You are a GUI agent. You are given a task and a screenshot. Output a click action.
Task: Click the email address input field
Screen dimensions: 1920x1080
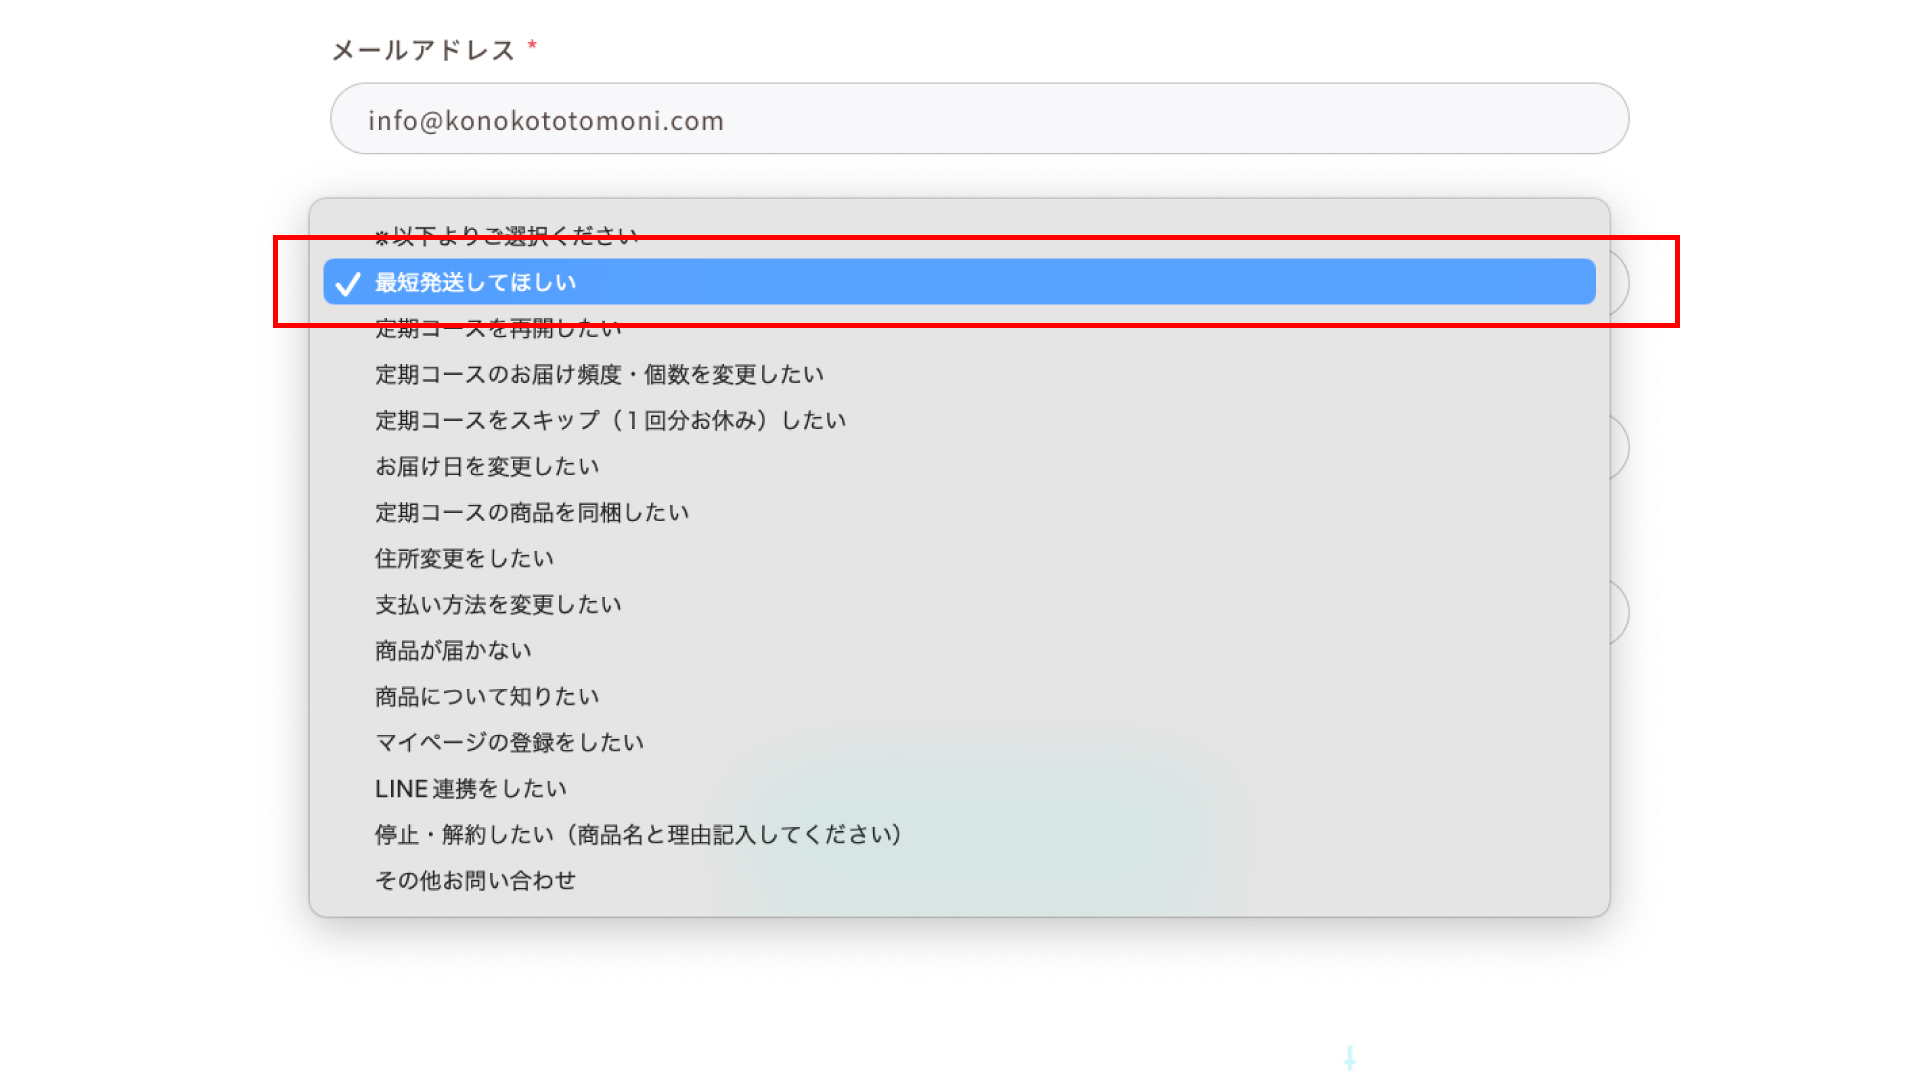click(979, 119)
